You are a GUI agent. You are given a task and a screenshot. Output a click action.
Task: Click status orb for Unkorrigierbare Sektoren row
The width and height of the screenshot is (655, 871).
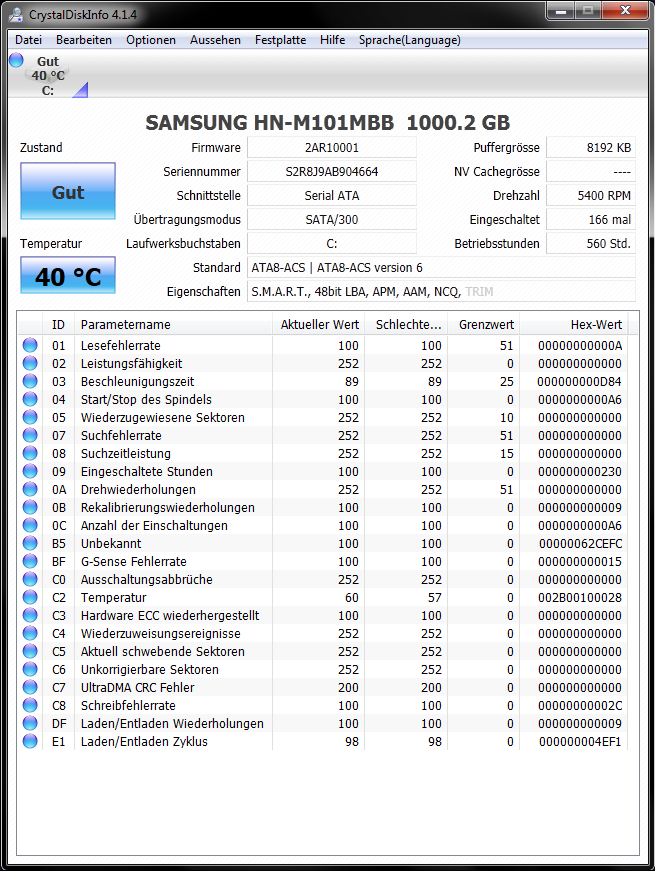pyautogui.click(x=30, y=669)
